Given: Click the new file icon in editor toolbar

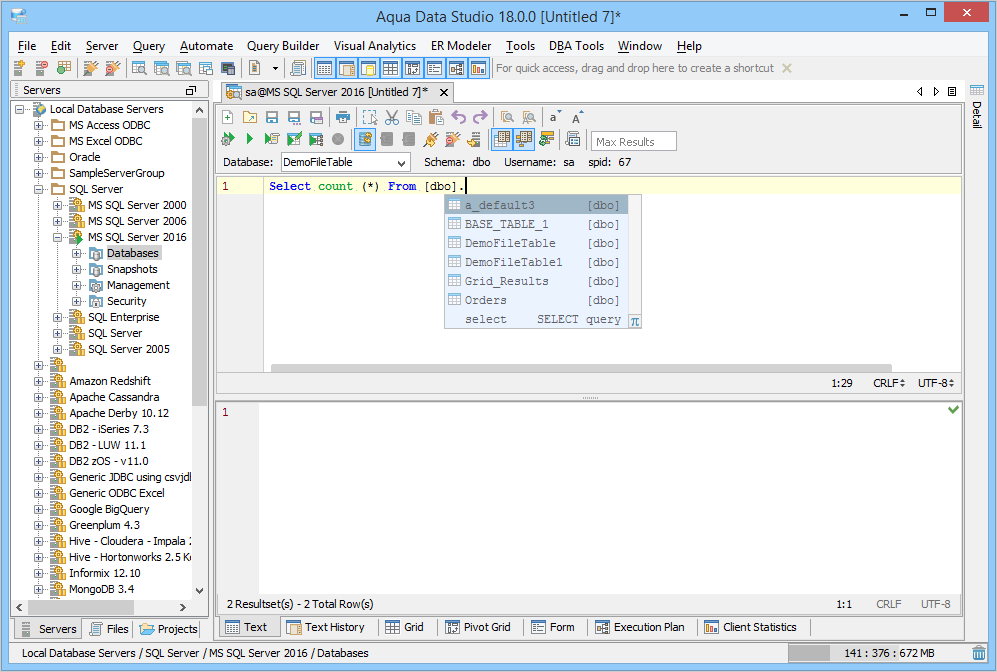Looking at the screenshot, I should [x=228, y=117].
